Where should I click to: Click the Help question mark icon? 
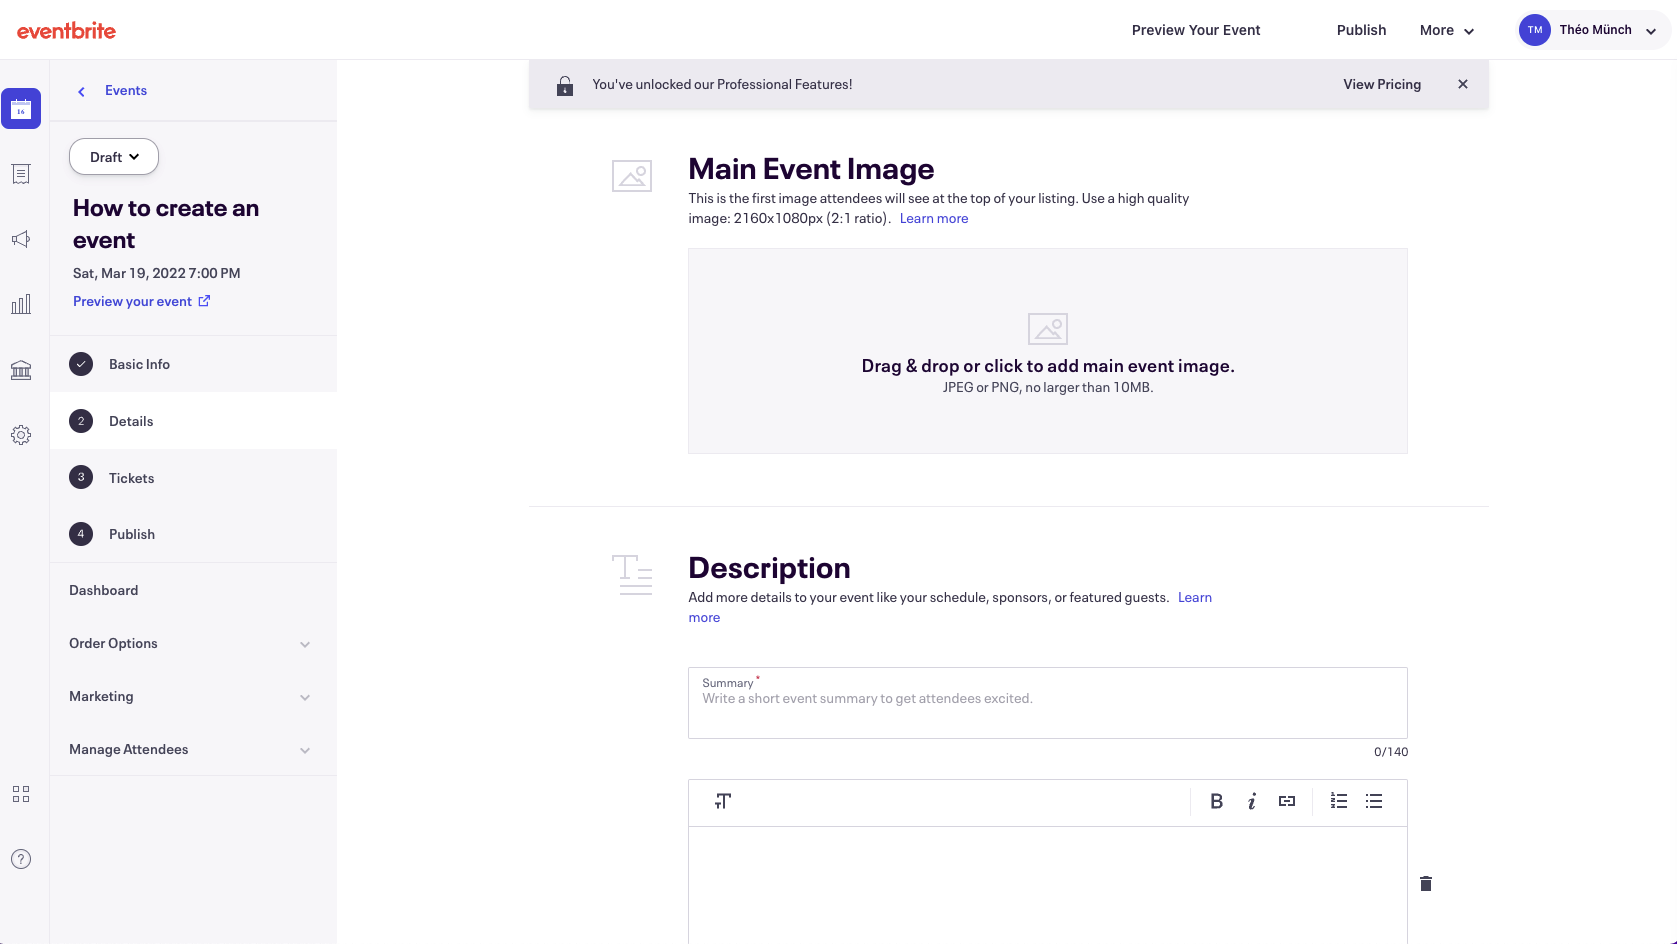point(21,858)
